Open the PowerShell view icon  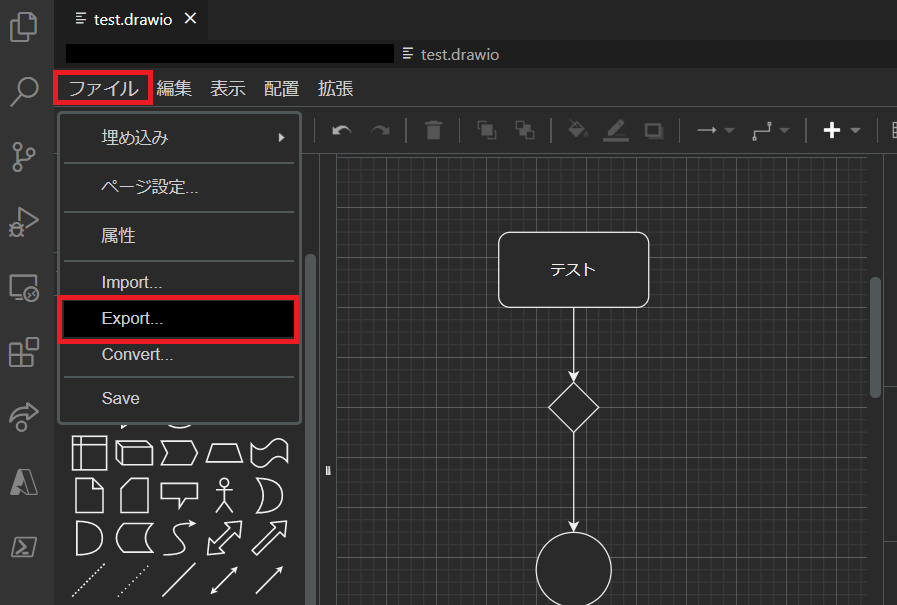point(24,547)
